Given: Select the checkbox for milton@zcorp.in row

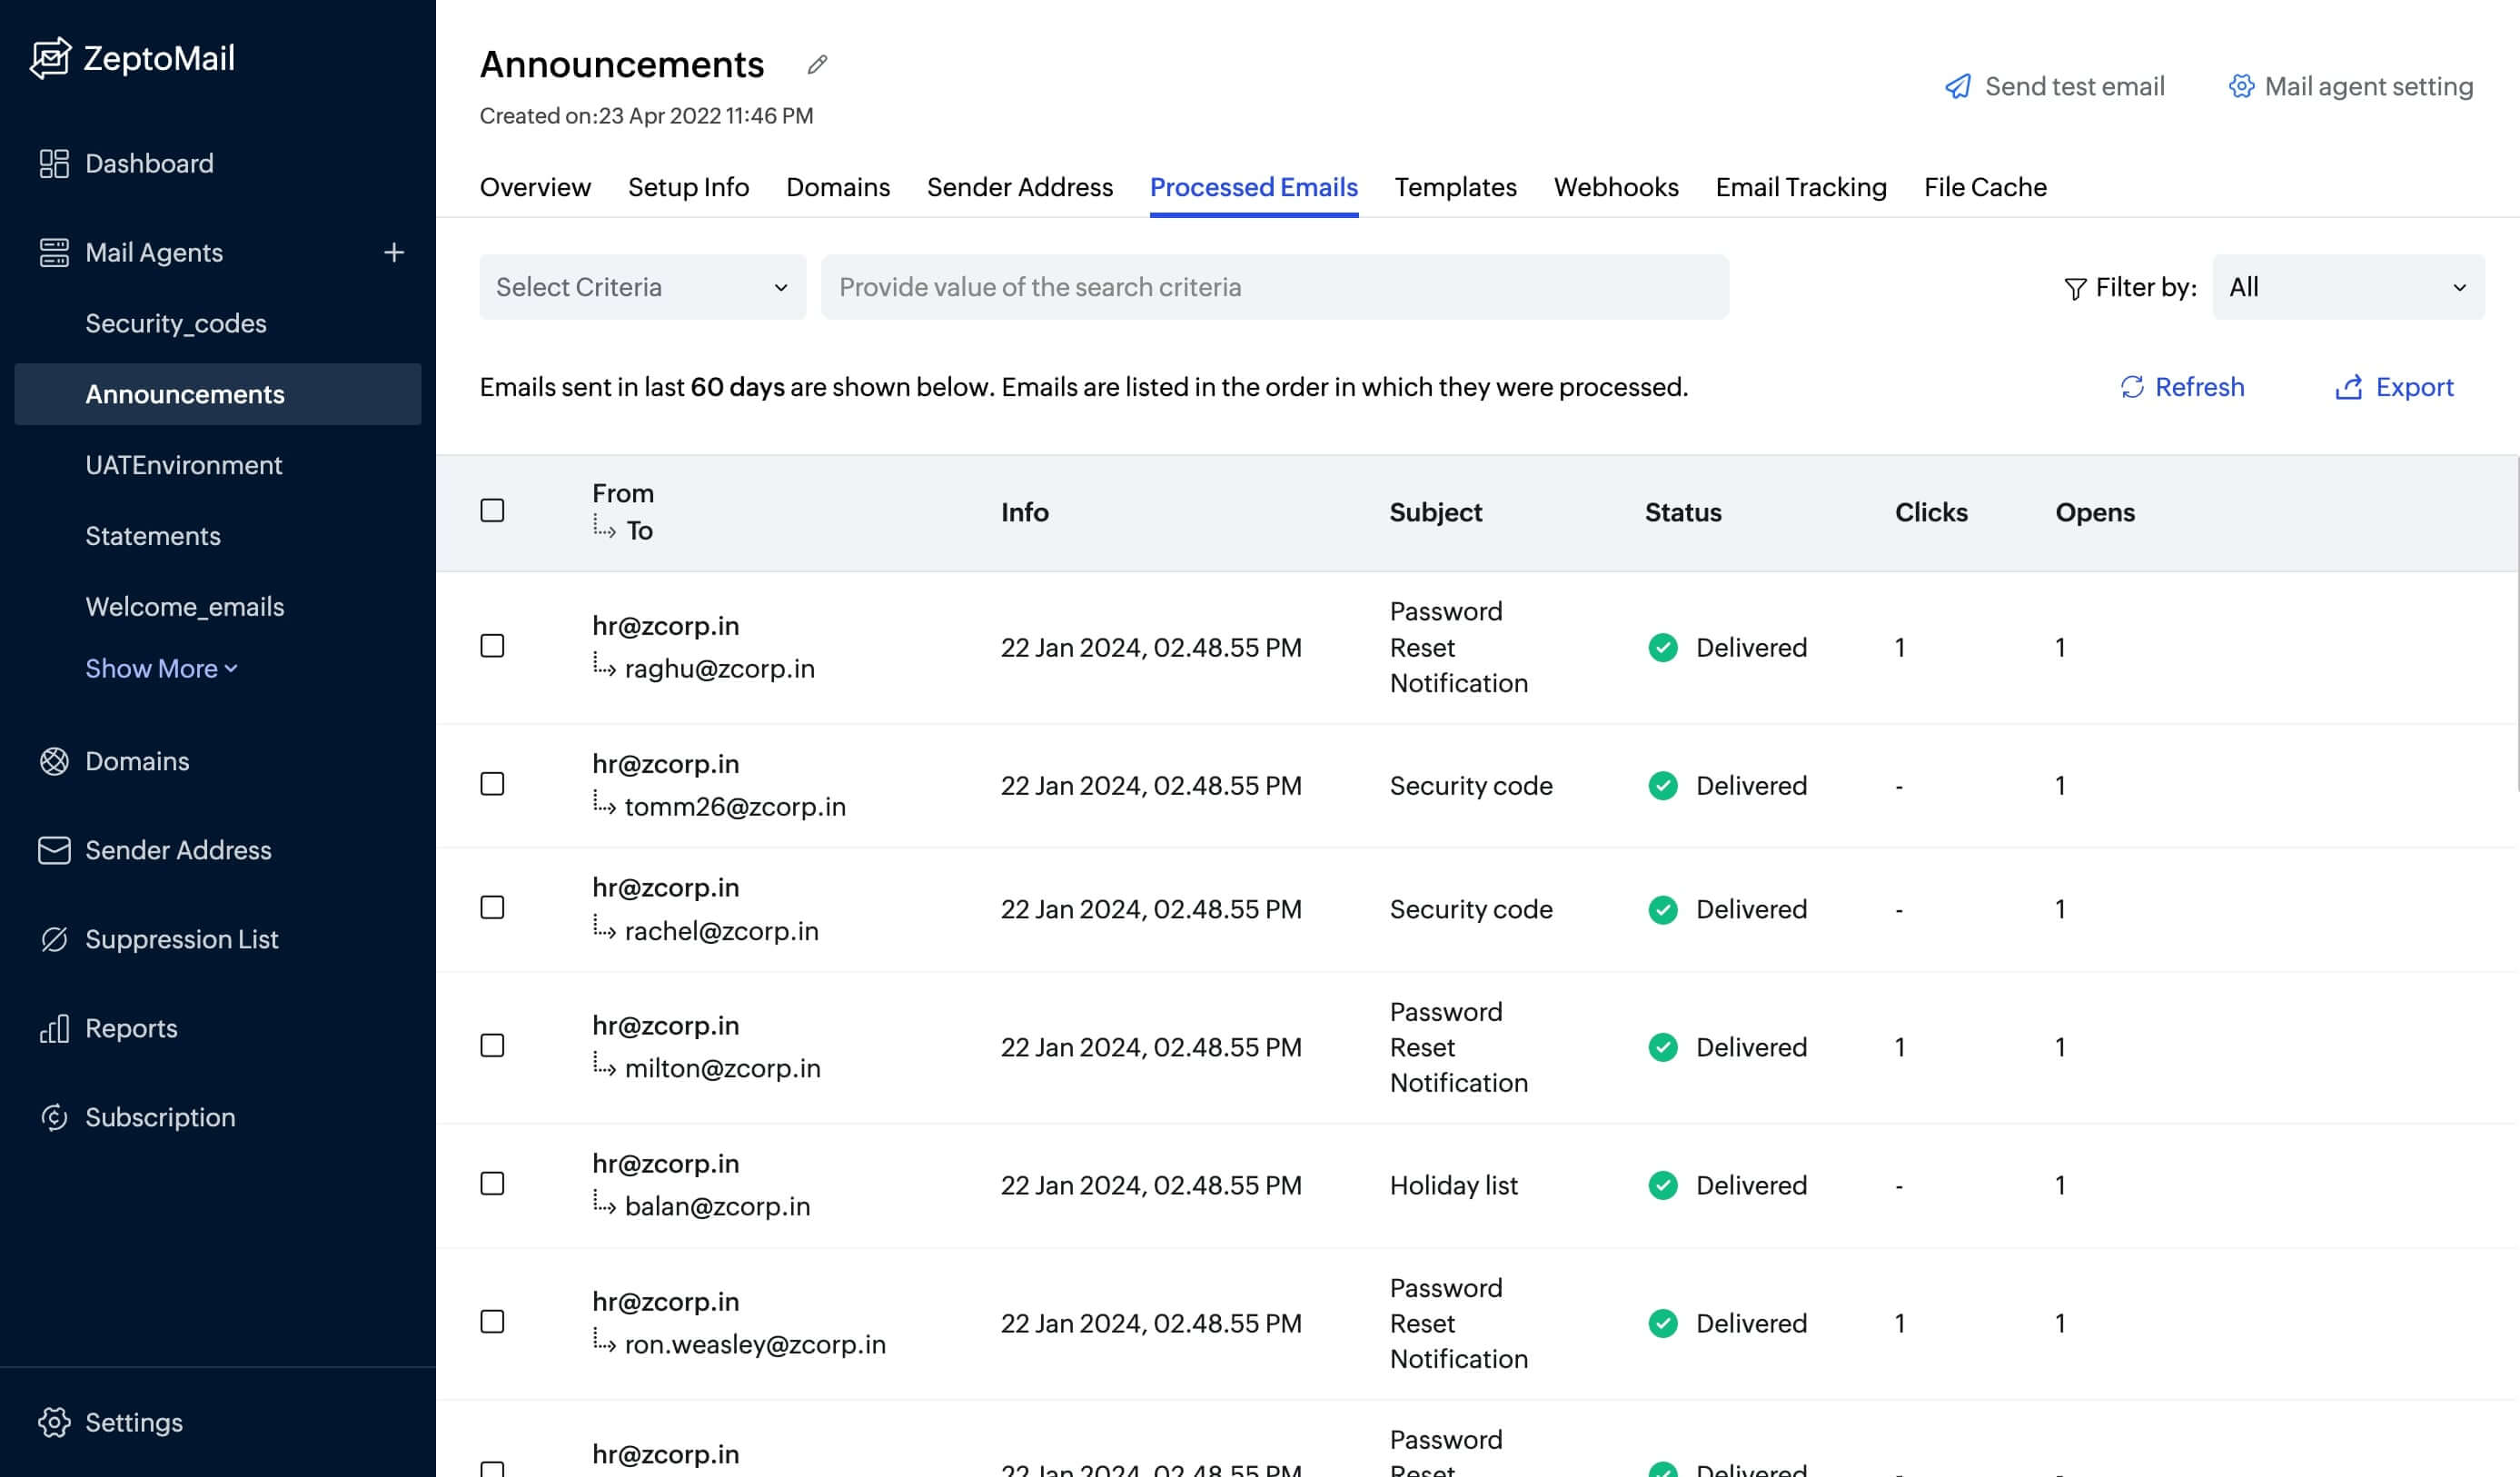Looking at the screenshot, I should [x=492, y=1046].
